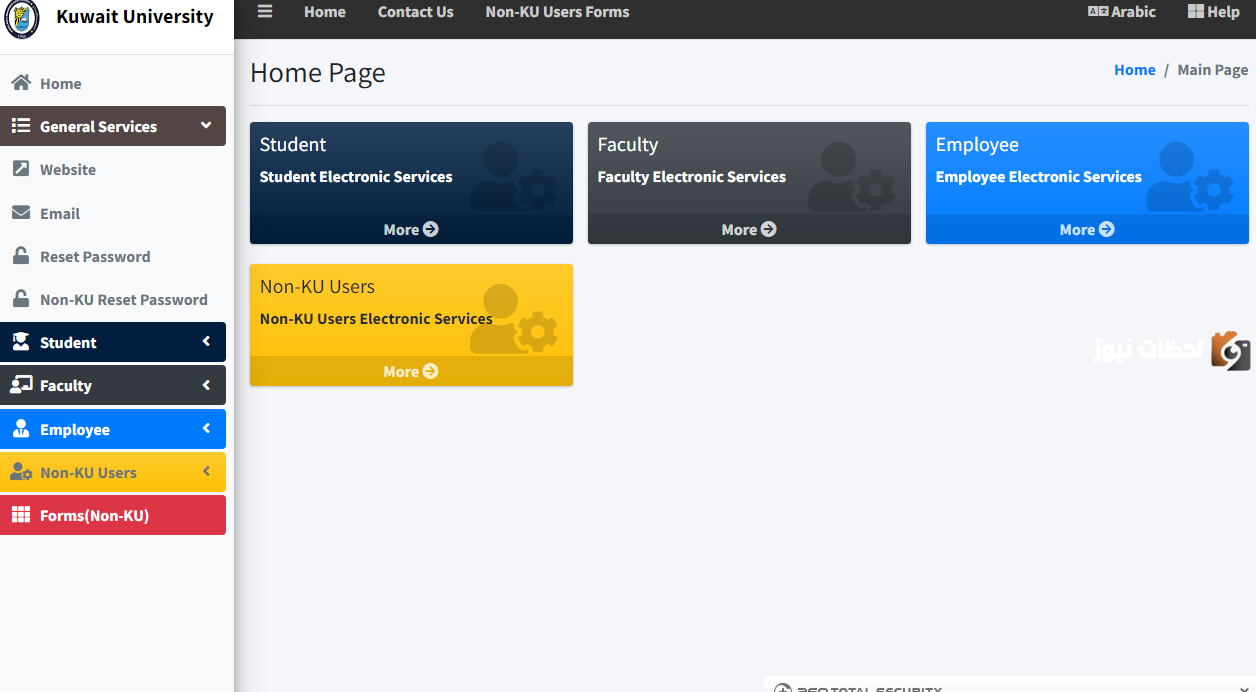Click the Non-KU Users gear-person sidebar icon
The height and width of the screenshot is (692, 1256).
click(x=21, y=472)
